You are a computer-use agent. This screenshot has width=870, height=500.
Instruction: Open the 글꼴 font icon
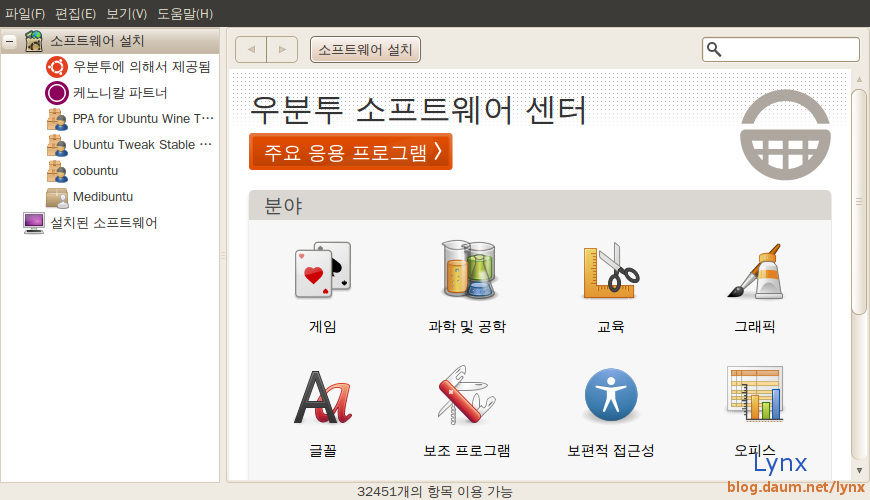click(x=323, y=397)
